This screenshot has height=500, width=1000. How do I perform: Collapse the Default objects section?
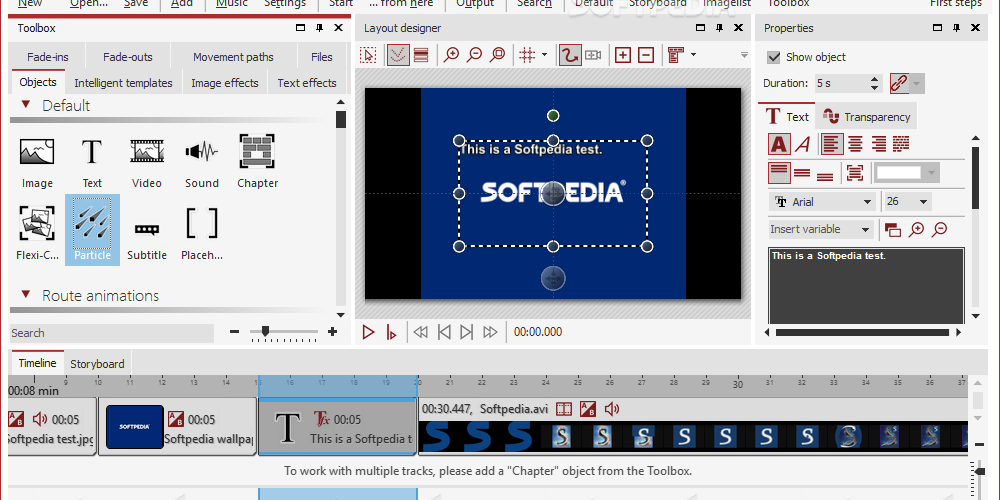click(26, 105)
